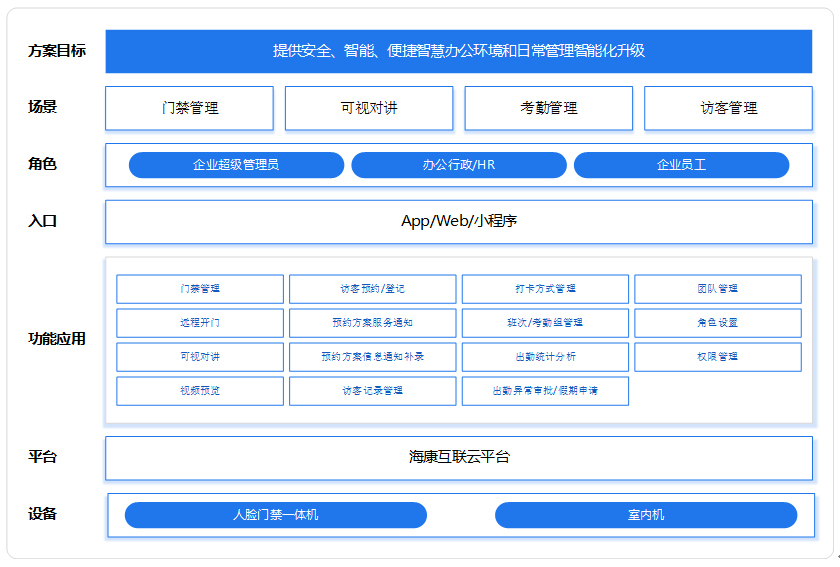
Task: Click the 方案目标 blue banner
Action: click(x=458, y=51)
